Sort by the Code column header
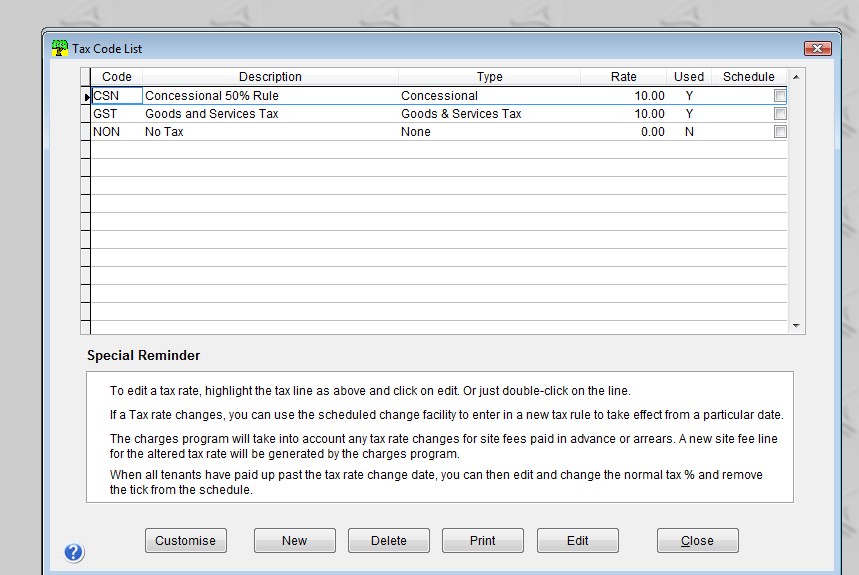The image size is (859, 575). pos(117,77)
